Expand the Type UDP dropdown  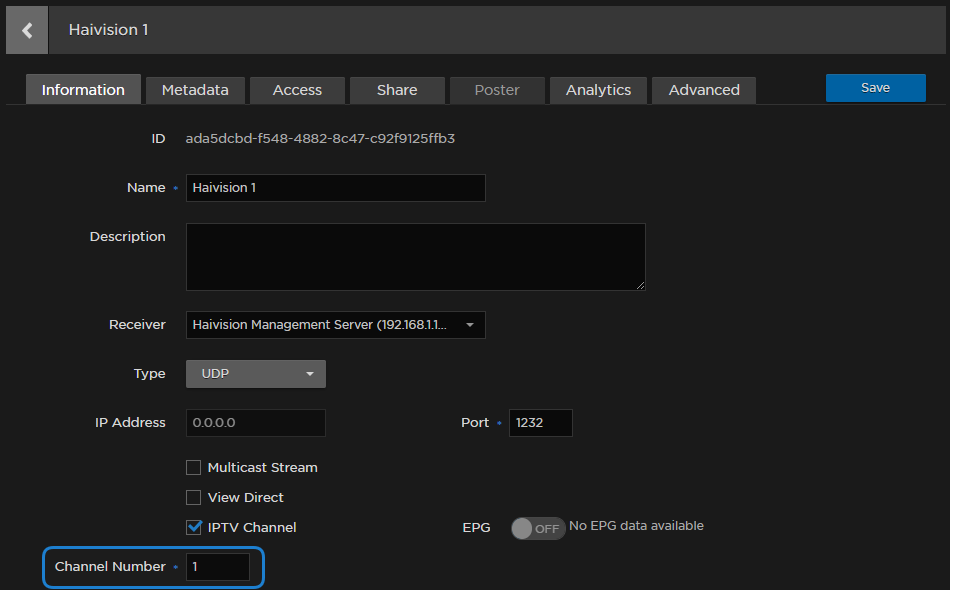[256, 374]
